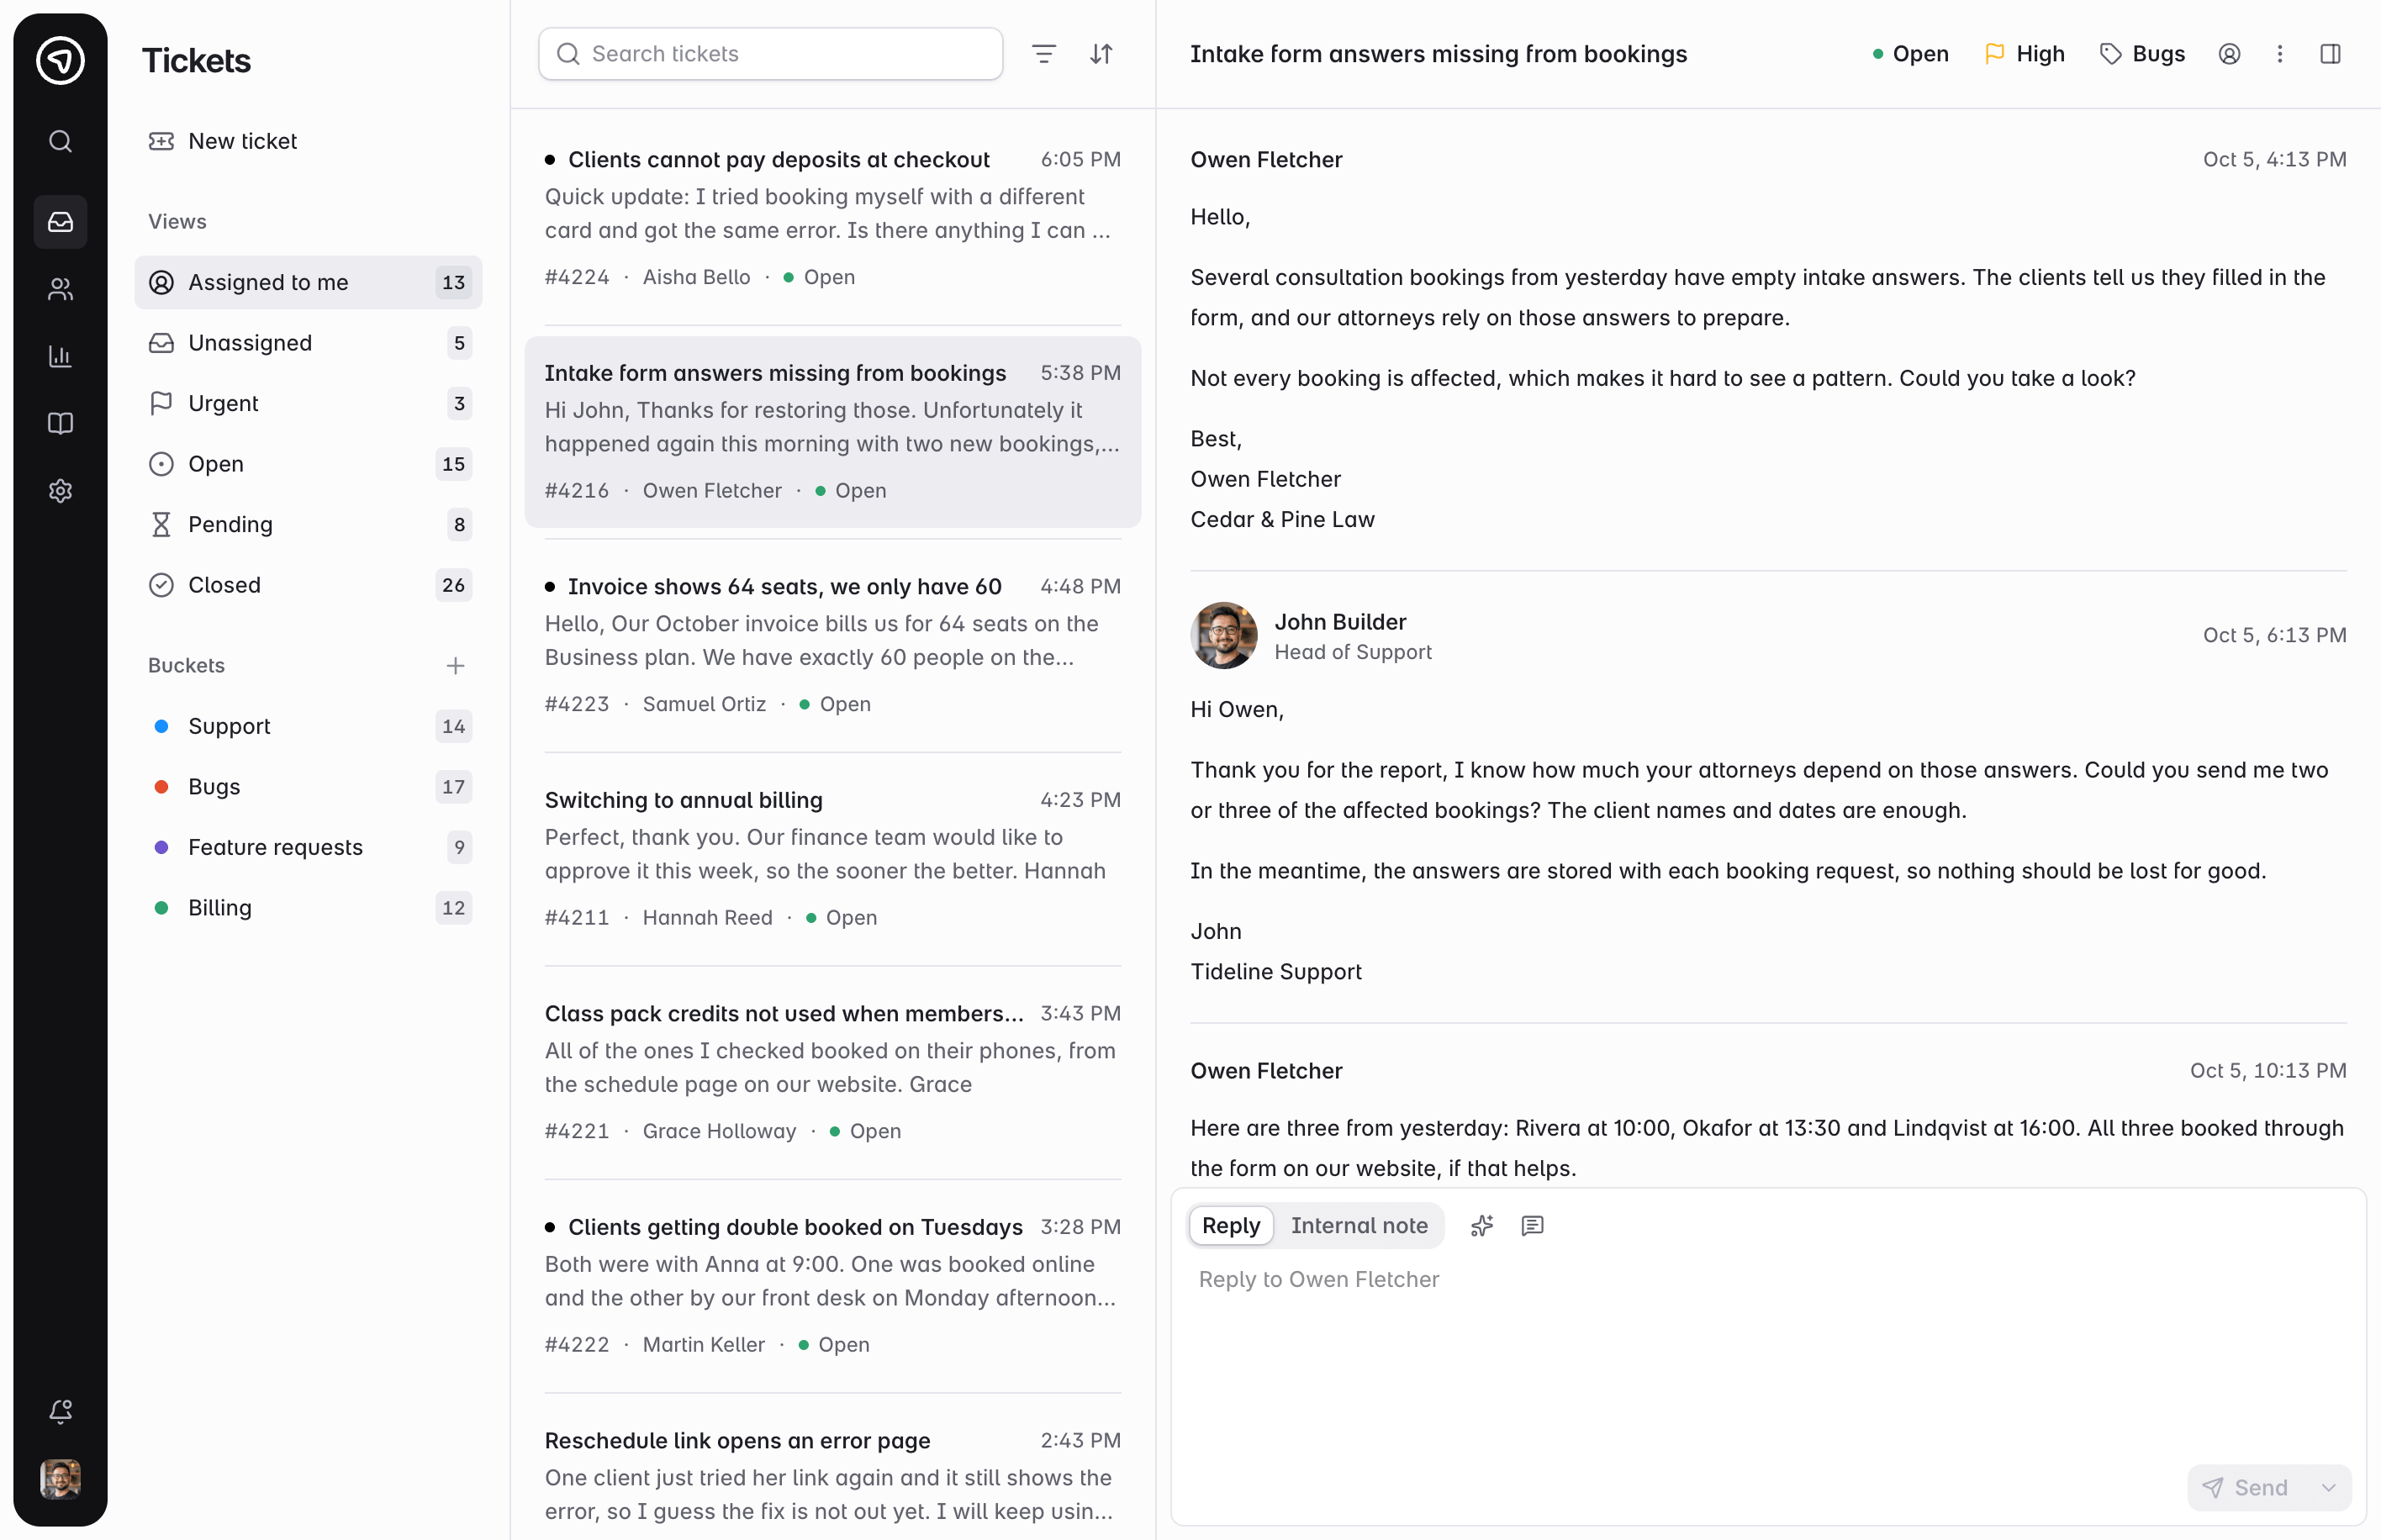Change the High priority flag
This screenshot has width=2381, height=1540.
[x=2025, y=54]
